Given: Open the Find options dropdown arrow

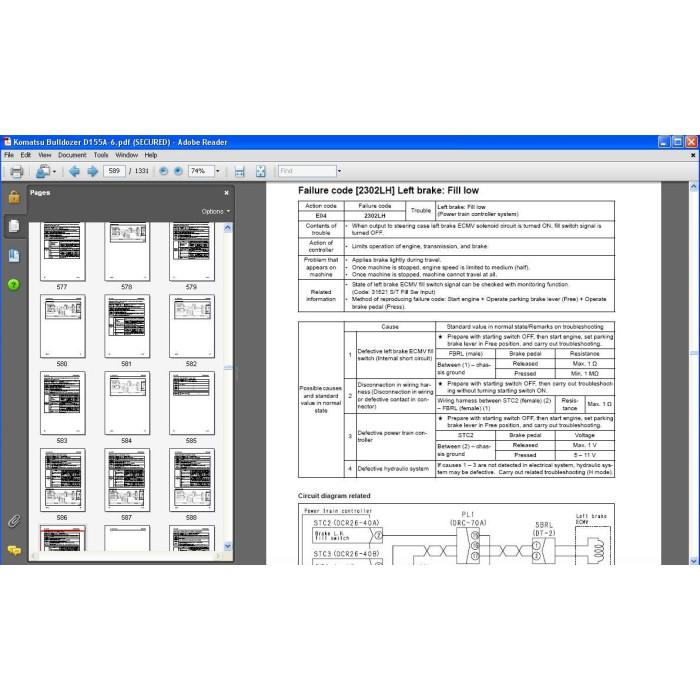Looking at the screenshot, I should (x=339, y=171).
